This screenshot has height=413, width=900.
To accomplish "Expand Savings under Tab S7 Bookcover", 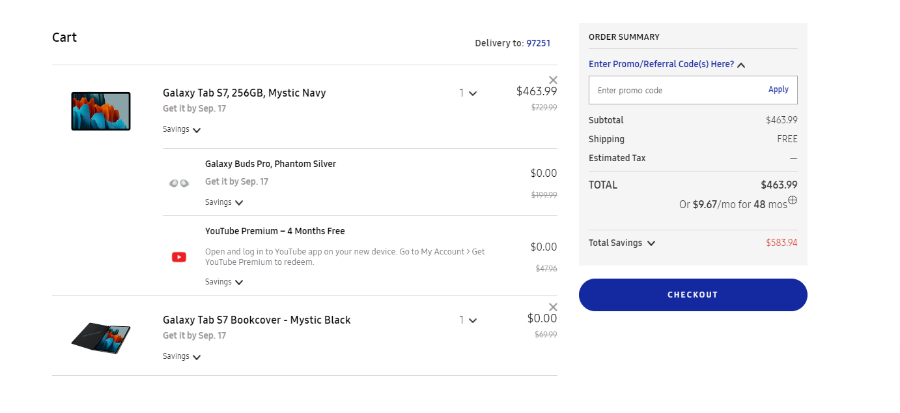I will pos(181,357).
